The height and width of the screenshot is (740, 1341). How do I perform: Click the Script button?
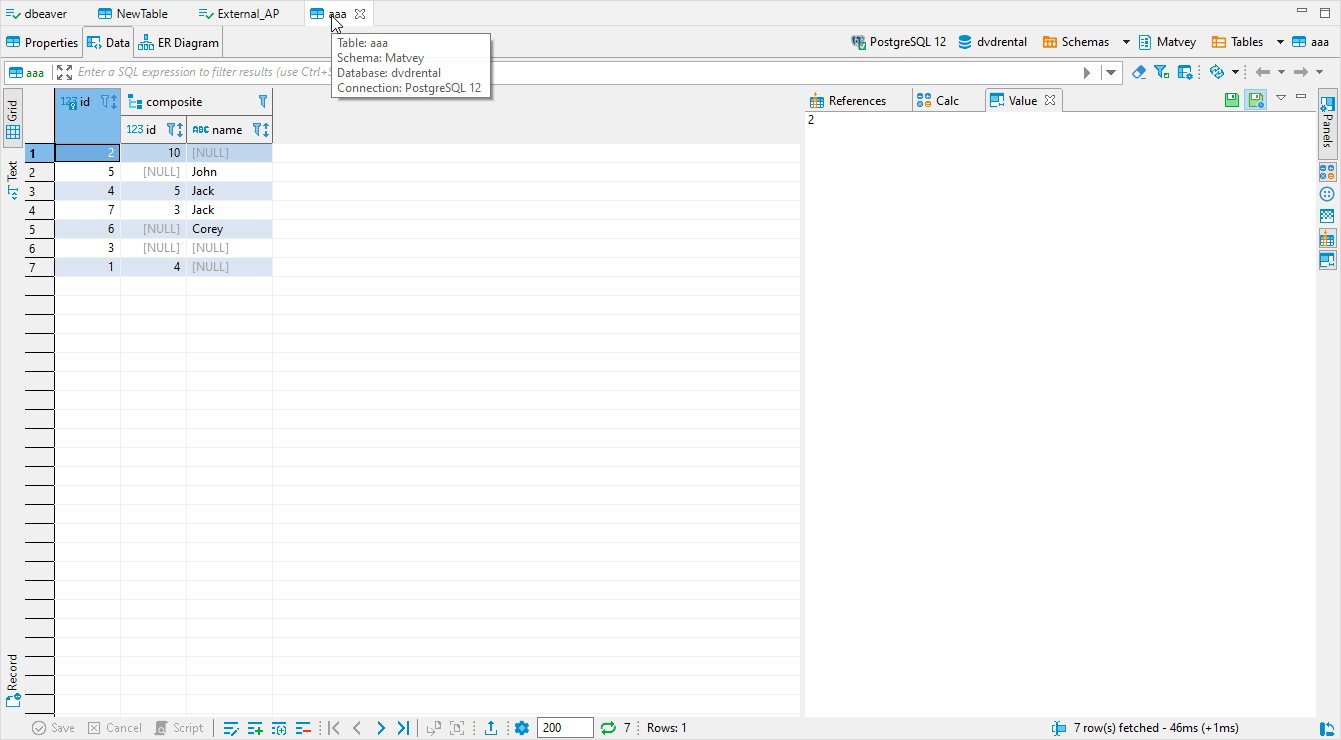tap(179, 728)
